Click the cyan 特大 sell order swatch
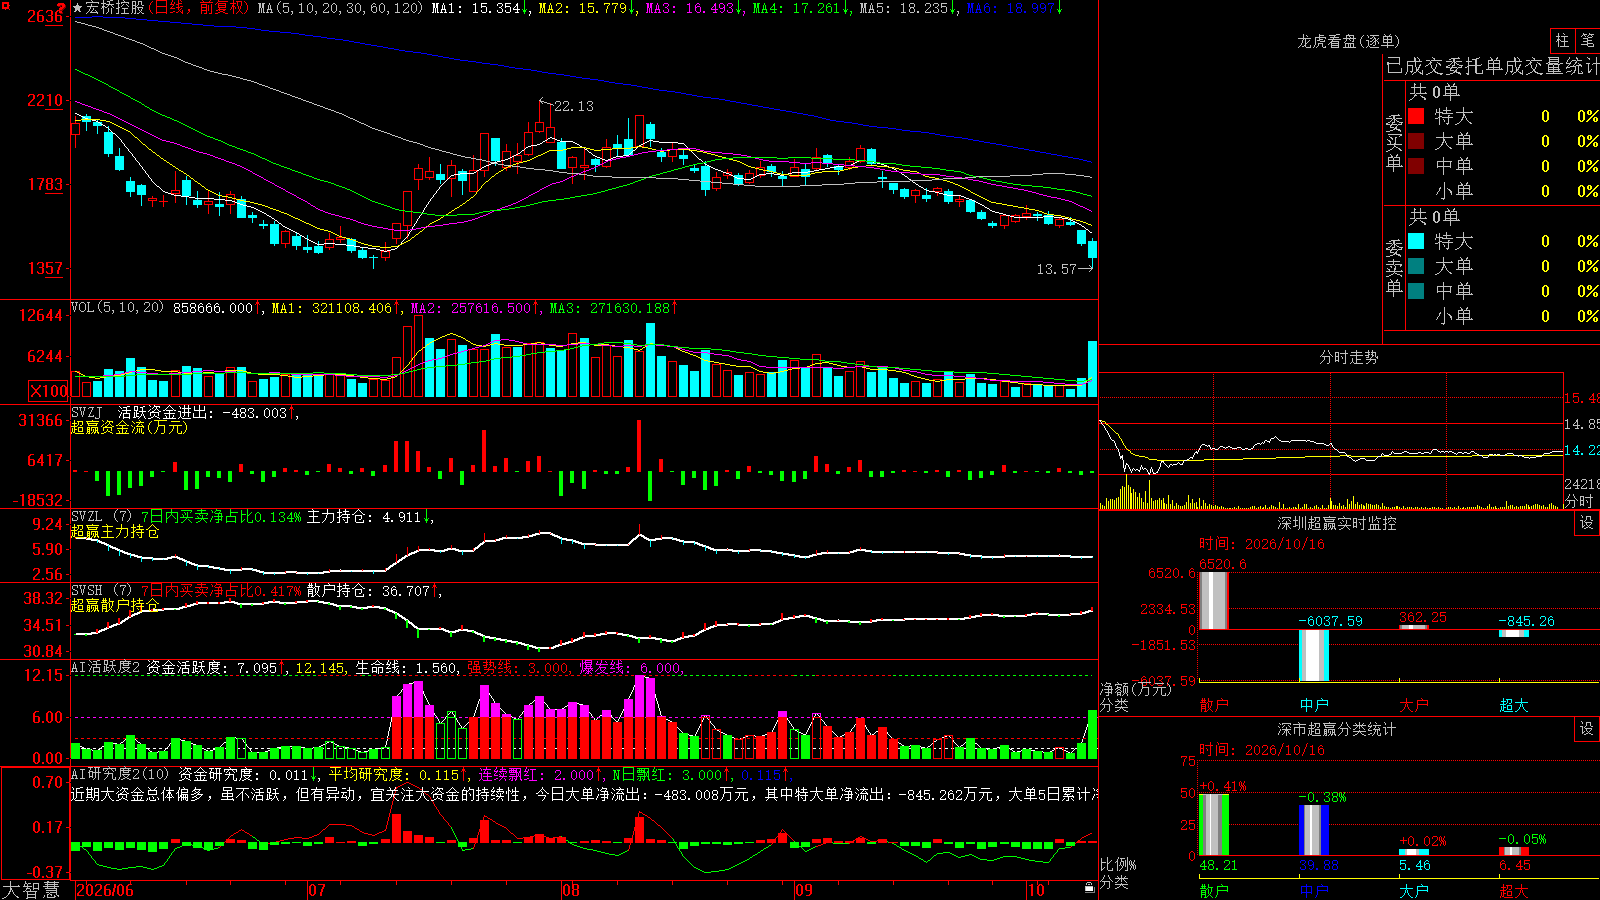 pos(1416,241)
